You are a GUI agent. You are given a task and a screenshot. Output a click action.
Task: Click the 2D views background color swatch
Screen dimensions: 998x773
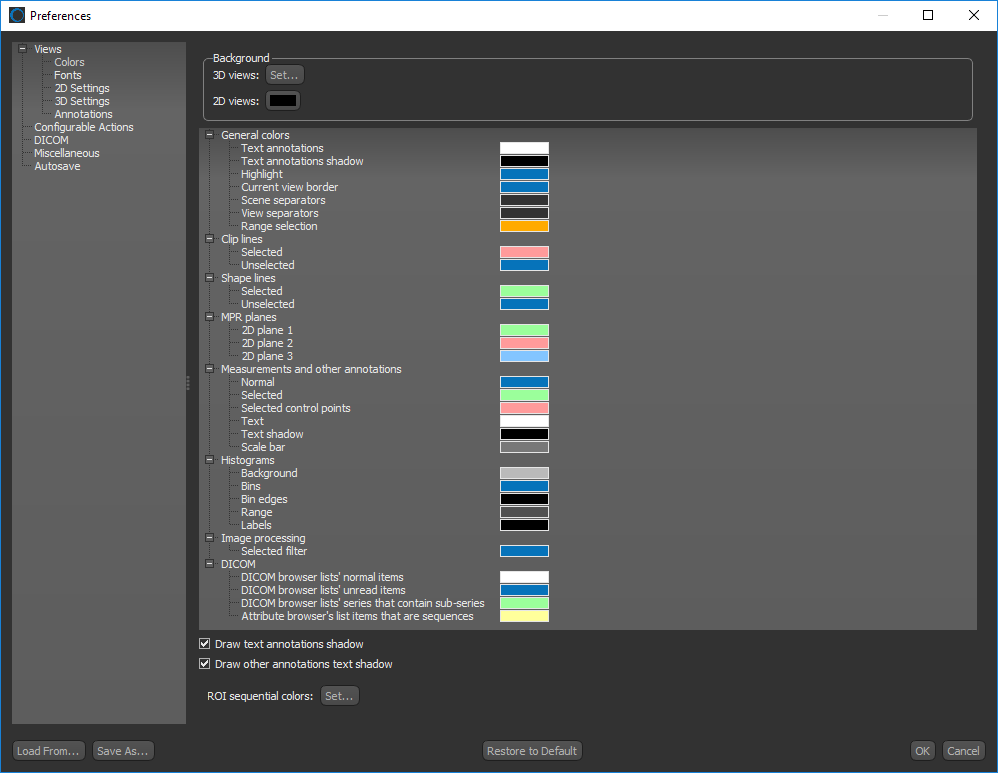(283, 101)
